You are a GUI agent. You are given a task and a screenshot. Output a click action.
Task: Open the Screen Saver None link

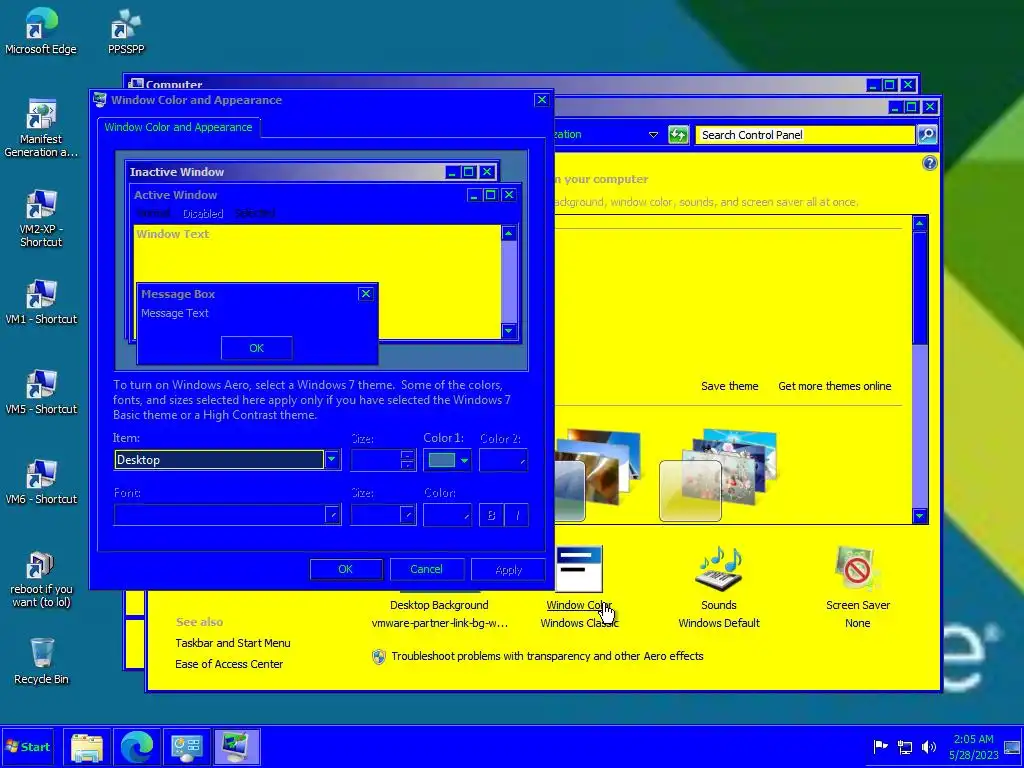pos(857,623)
